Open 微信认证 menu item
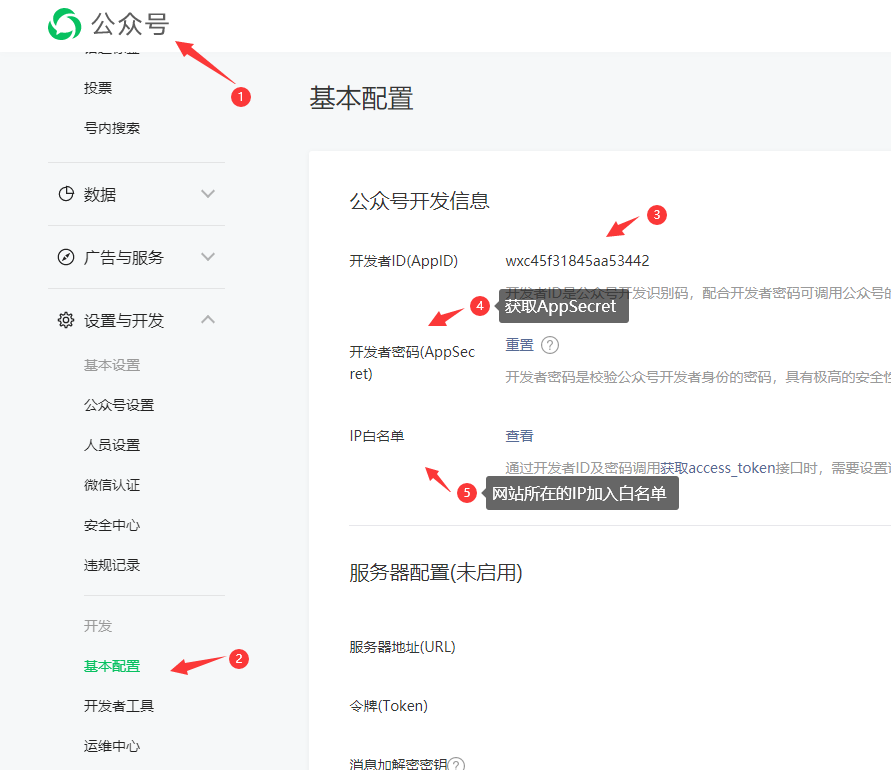The image size is (891, 770). coord(112,485)
